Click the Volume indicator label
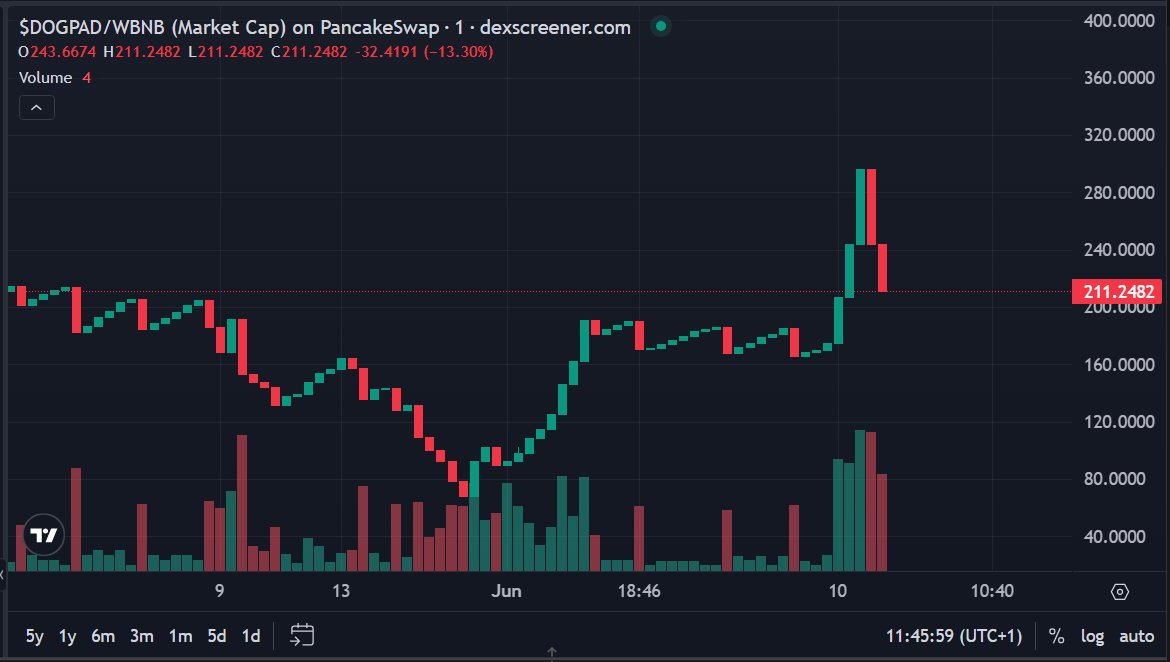 click(x=46, y=78)
